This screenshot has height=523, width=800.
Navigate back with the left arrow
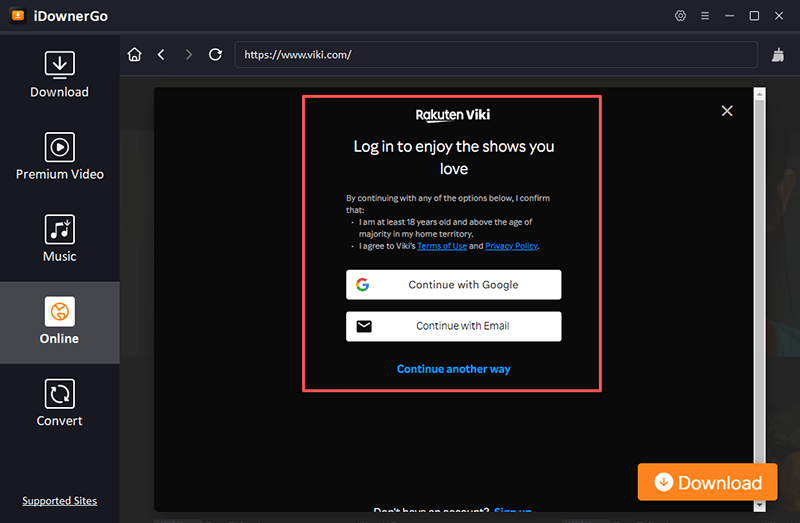(x=161, y=54)
